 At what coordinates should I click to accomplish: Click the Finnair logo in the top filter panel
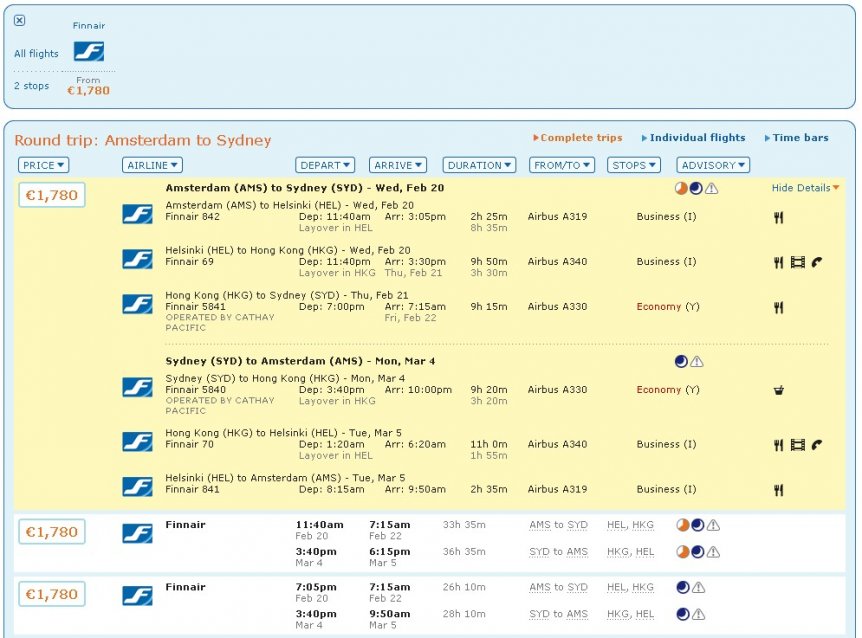89,52
